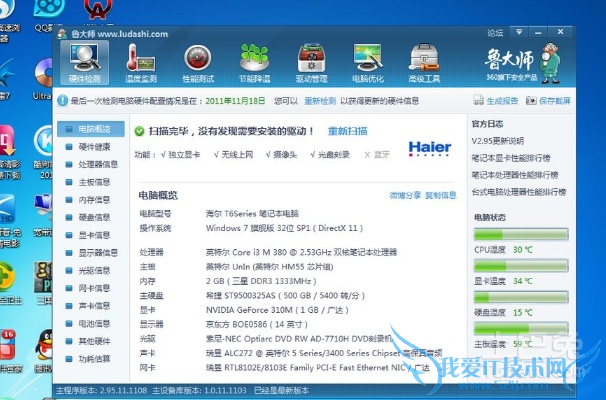Image resolution: width=606 pixels, height=400 pixels.
Task: Click the green scan-complete check icon
Action: click(x=139, y=131)
